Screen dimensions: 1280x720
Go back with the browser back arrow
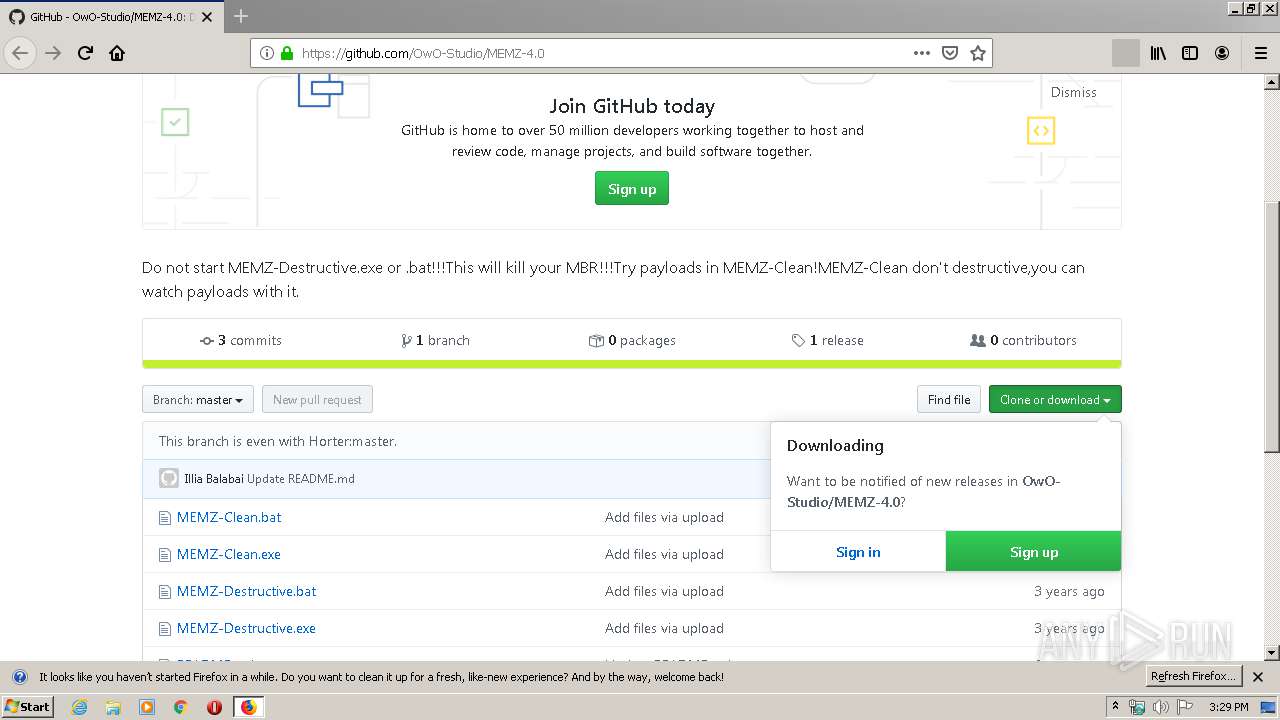coord(20,53)
